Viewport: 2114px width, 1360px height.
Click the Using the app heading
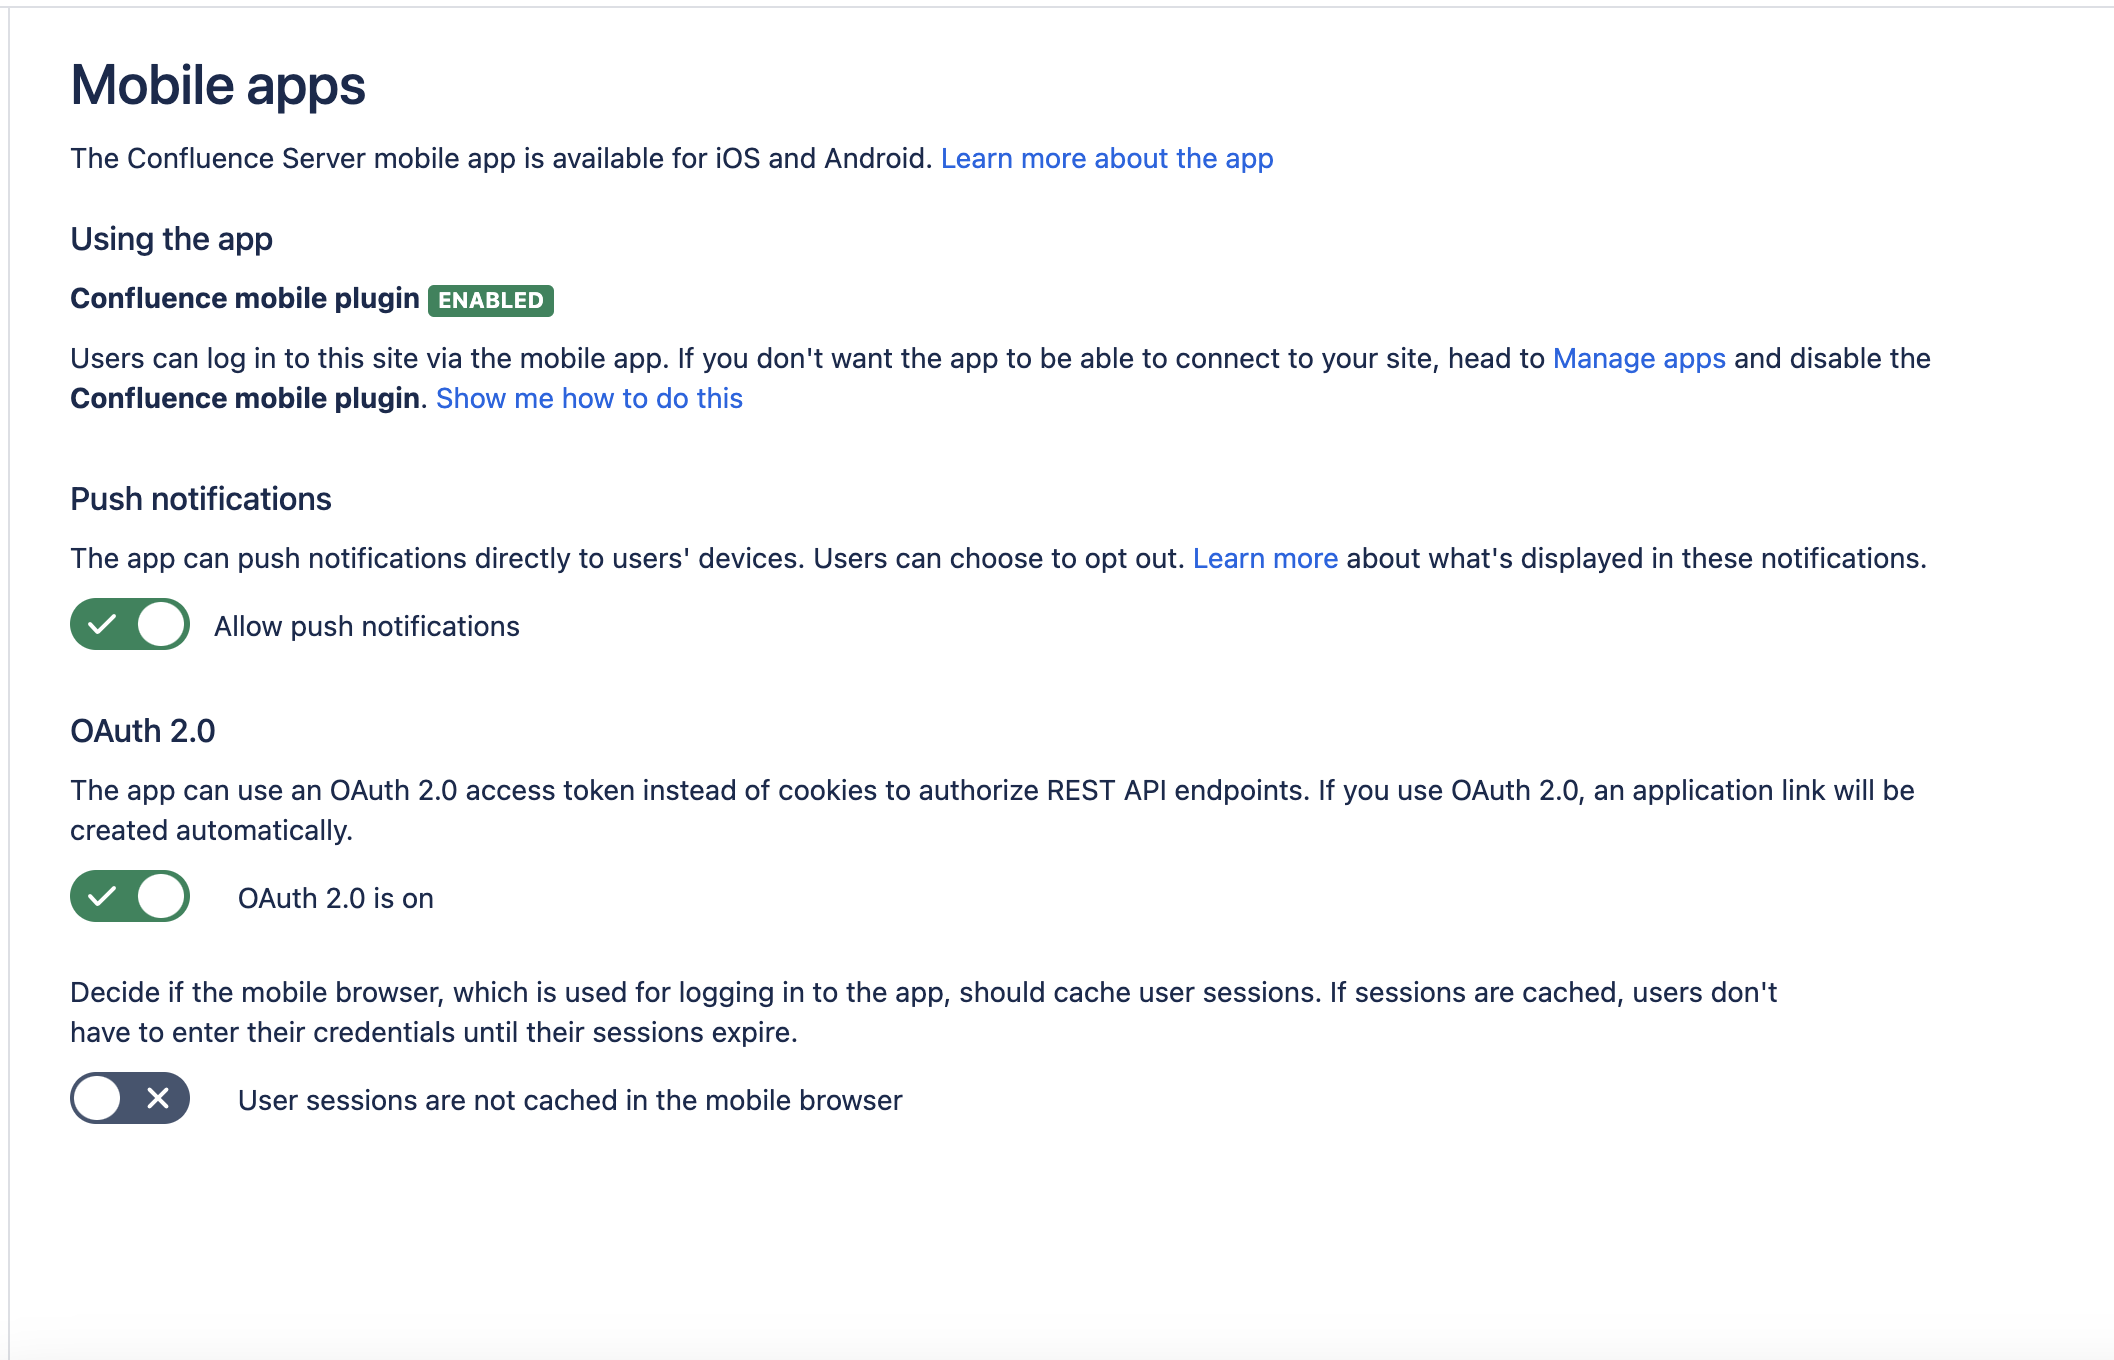tap(171, 240)
